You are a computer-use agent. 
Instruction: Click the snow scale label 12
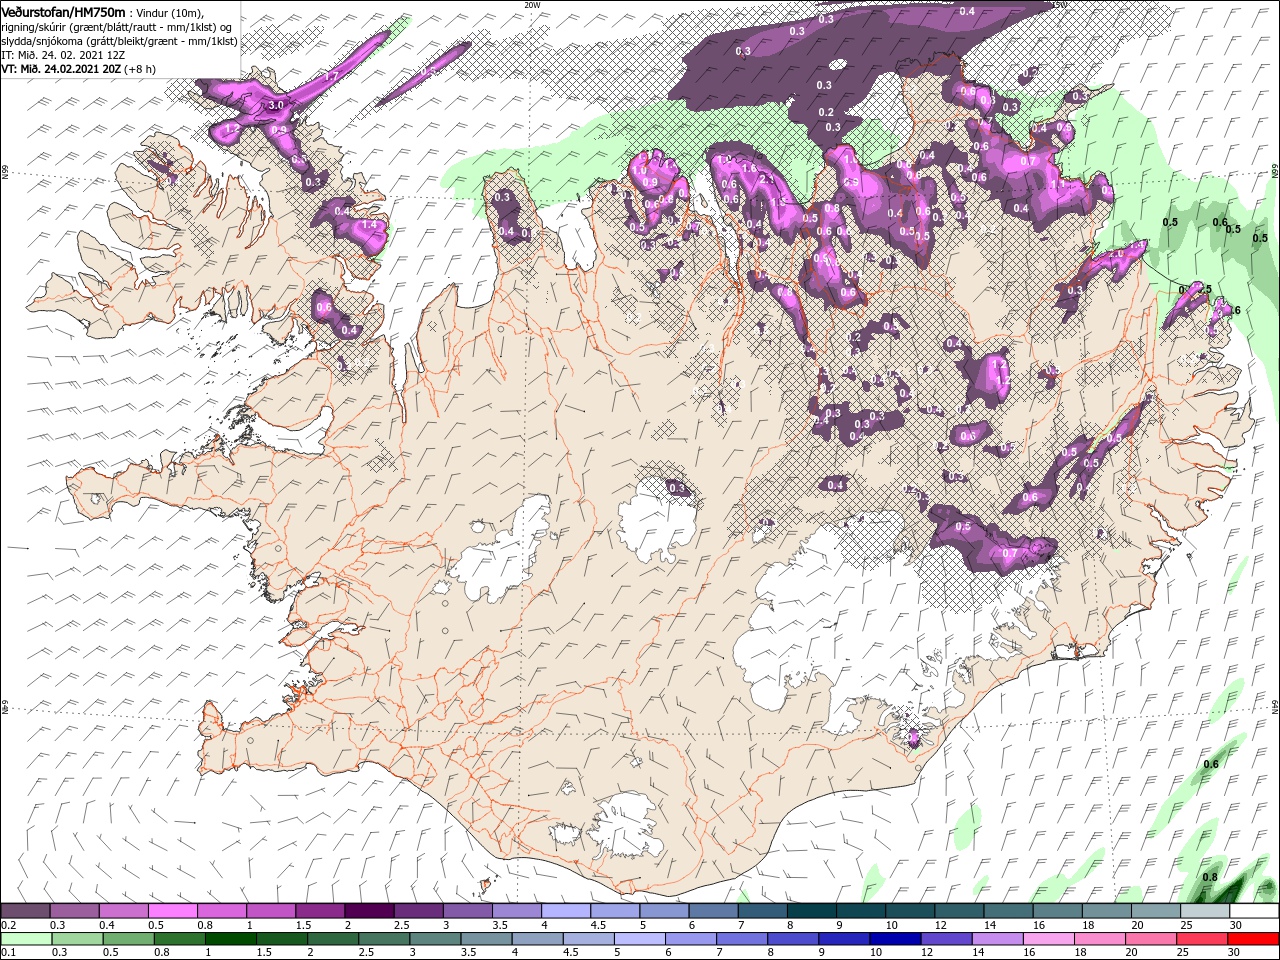[x=940, y=925]
